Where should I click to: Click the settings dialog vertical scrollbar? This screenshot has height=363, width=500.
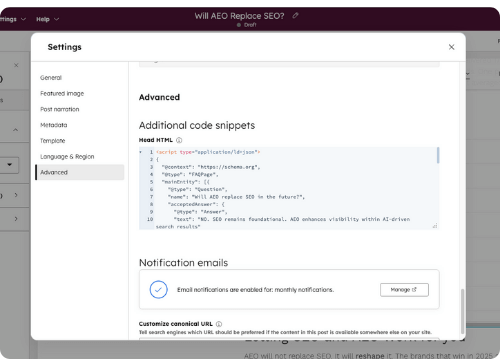click(x=462, y=311)
